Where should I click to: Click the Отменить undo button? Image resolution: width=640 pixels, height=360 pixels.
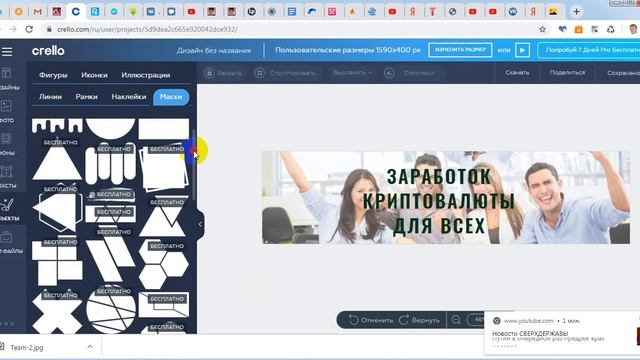(x=371, y=320)
